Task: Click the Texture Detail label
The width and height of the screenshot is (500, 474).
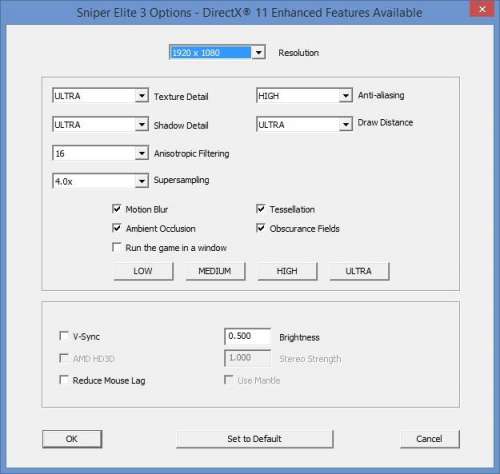Action: click(x=181, y=97)
